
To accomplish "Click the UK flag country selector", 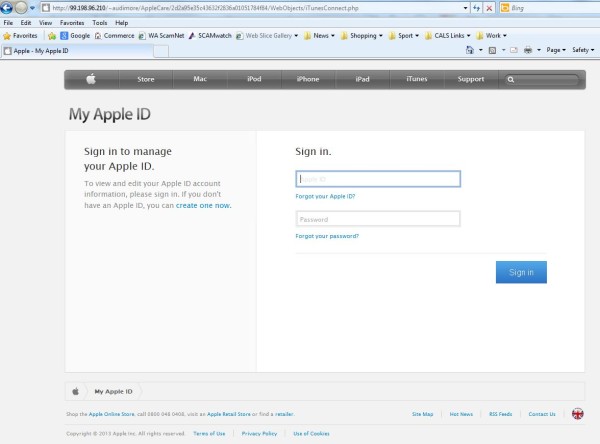I will point(578,414).
